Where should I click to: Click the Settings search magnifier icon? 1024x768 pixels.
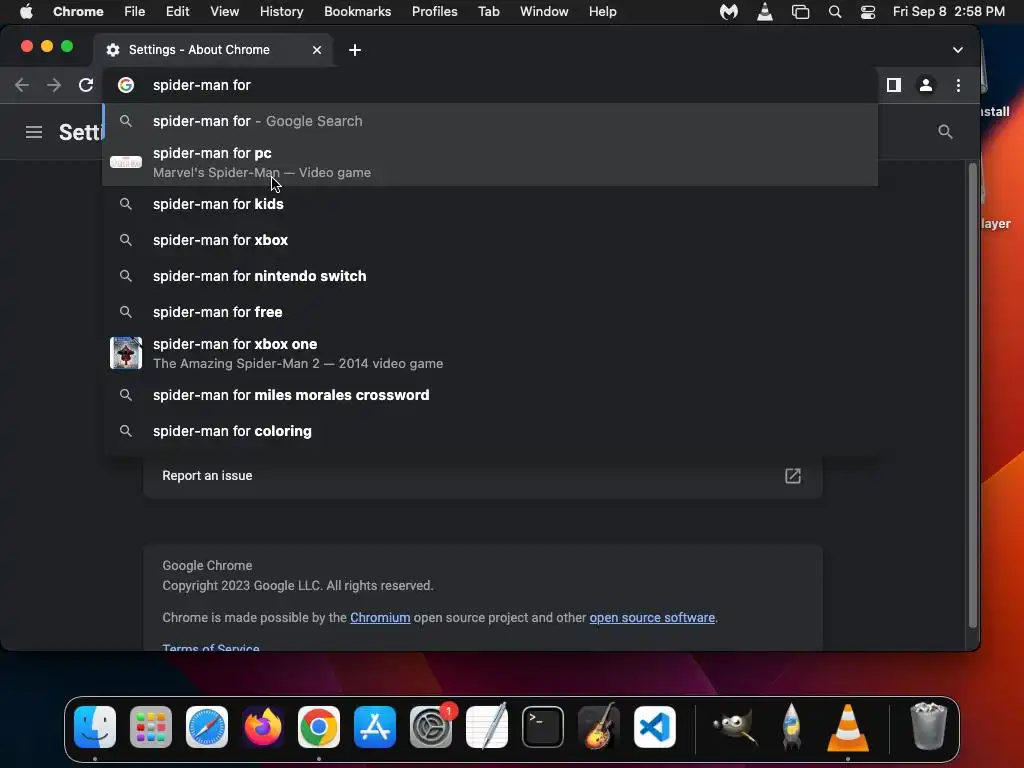click(945, 132)
